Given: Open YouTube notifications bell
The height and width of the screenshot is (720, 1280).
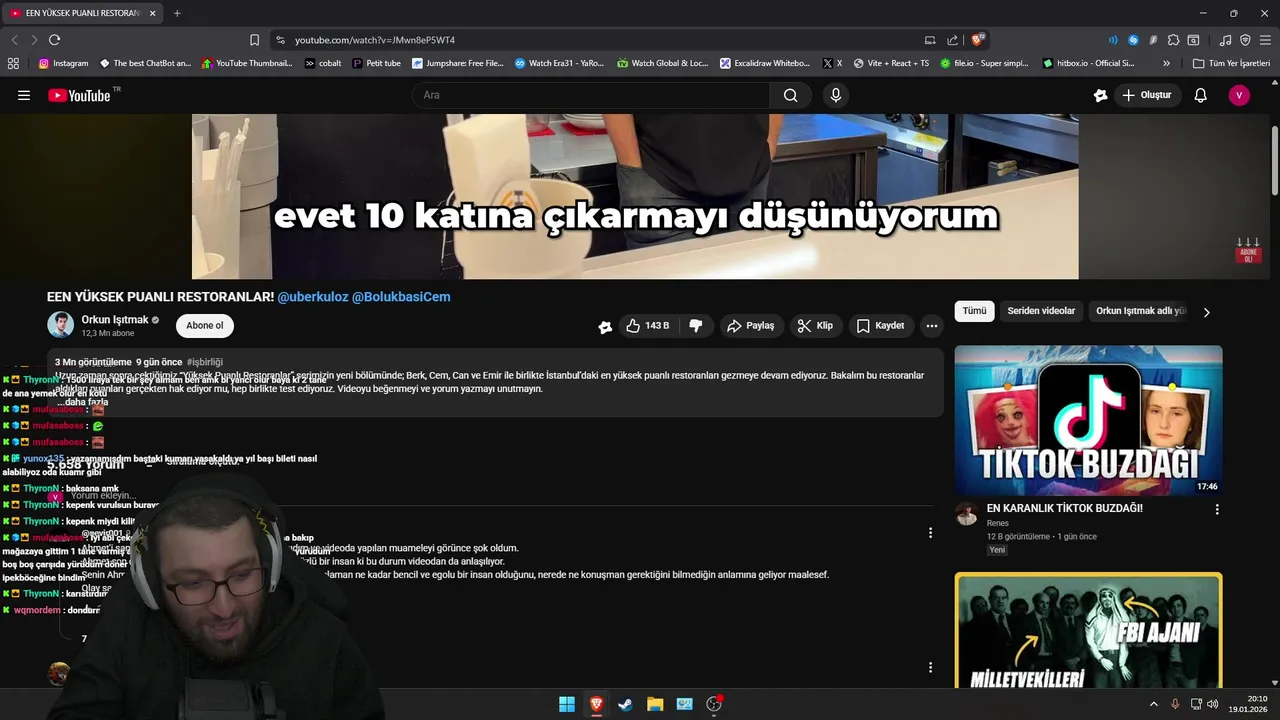Looking at the screenshot, I should [x=1201, y=95].
